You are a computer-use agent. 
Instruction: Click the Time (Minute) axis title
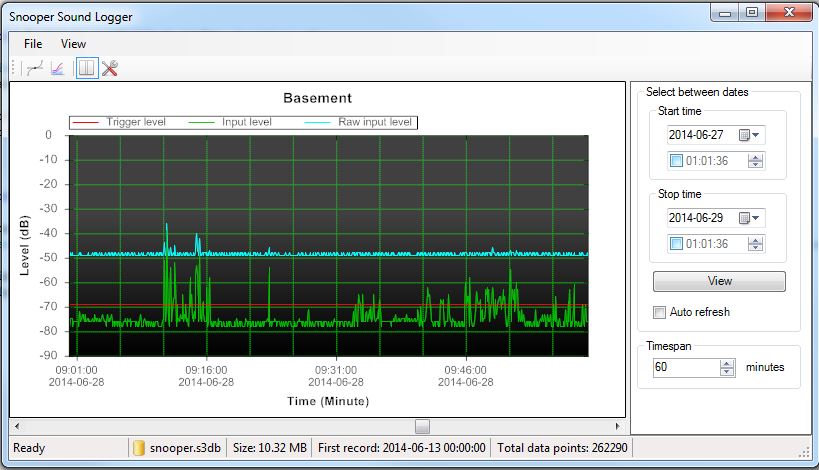pos(328,401)
